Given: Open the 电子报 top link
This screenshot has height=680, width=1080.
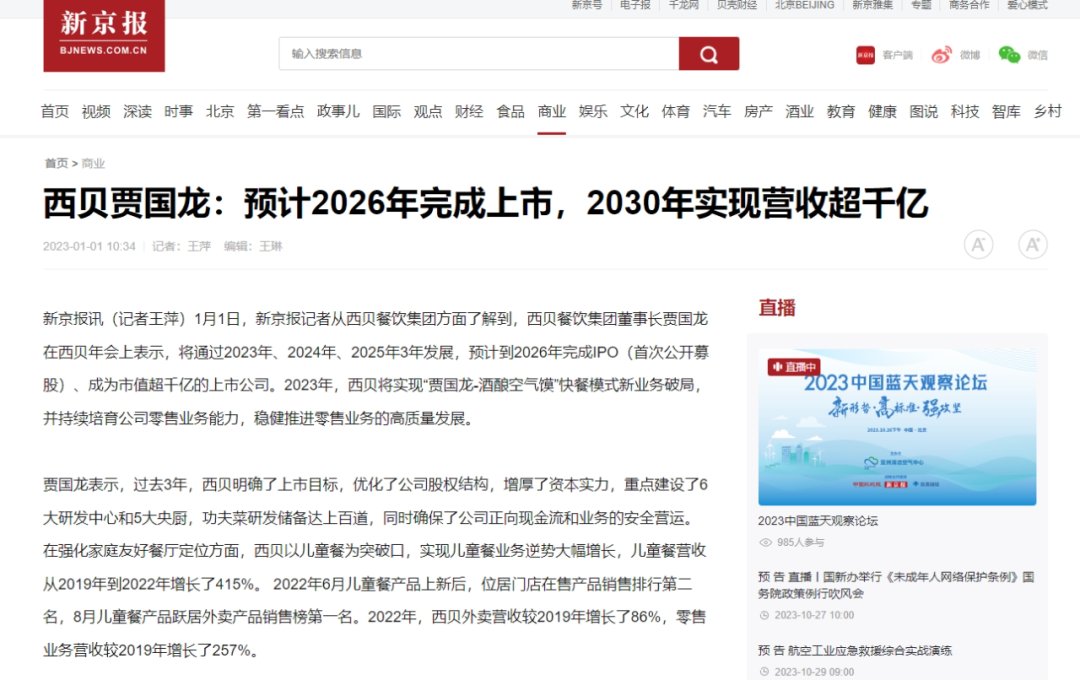Looking at the screenshot, I should coord(635,5).
